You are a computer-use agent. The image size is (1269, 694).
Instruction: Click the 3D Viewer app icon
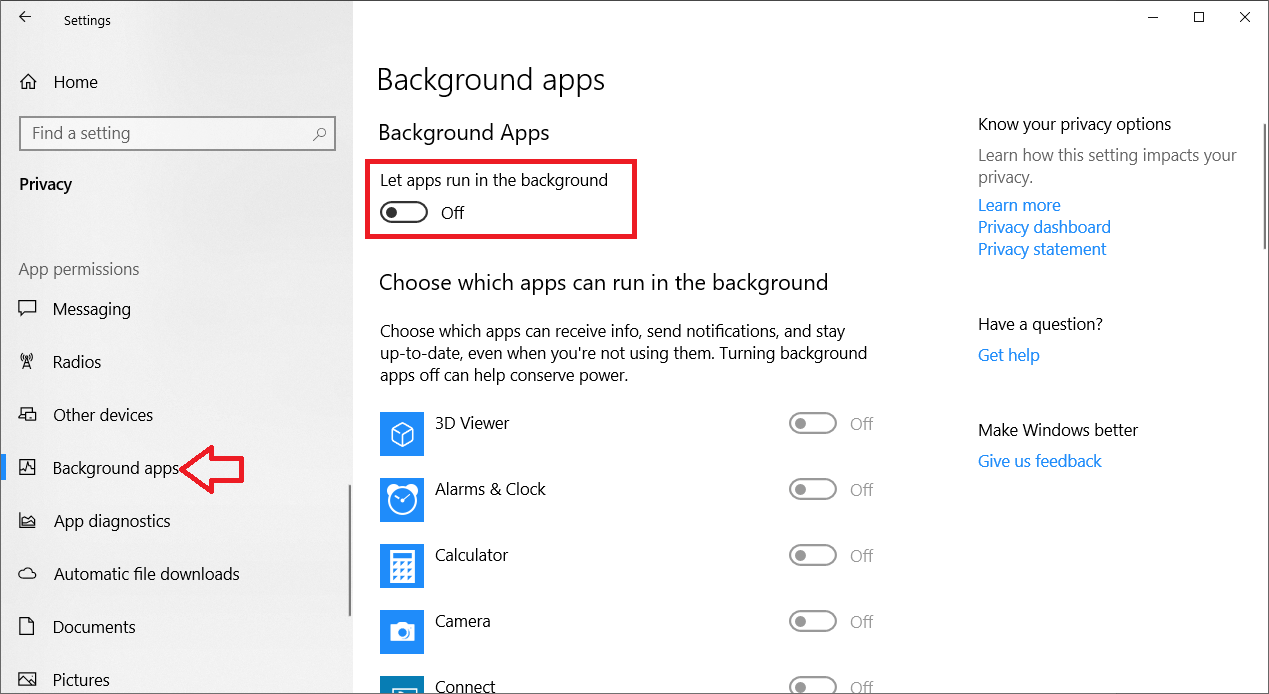pos(402,433)
